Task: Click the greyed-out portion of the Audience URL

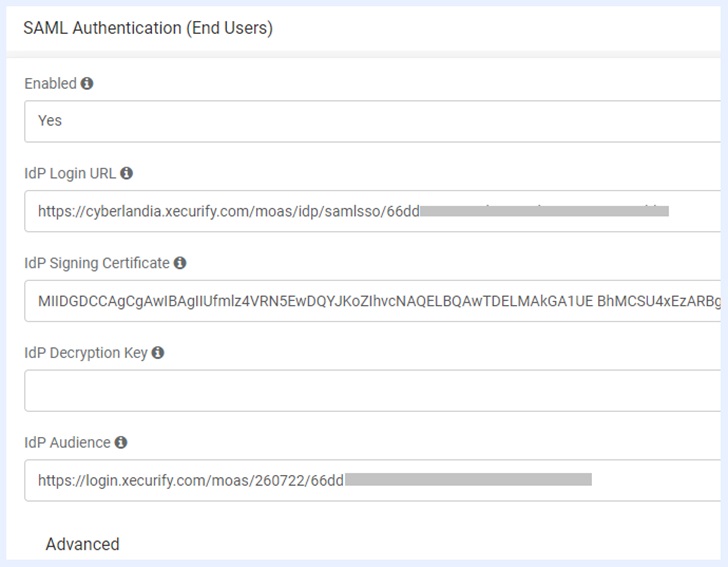Action: (x=468, y=480)
